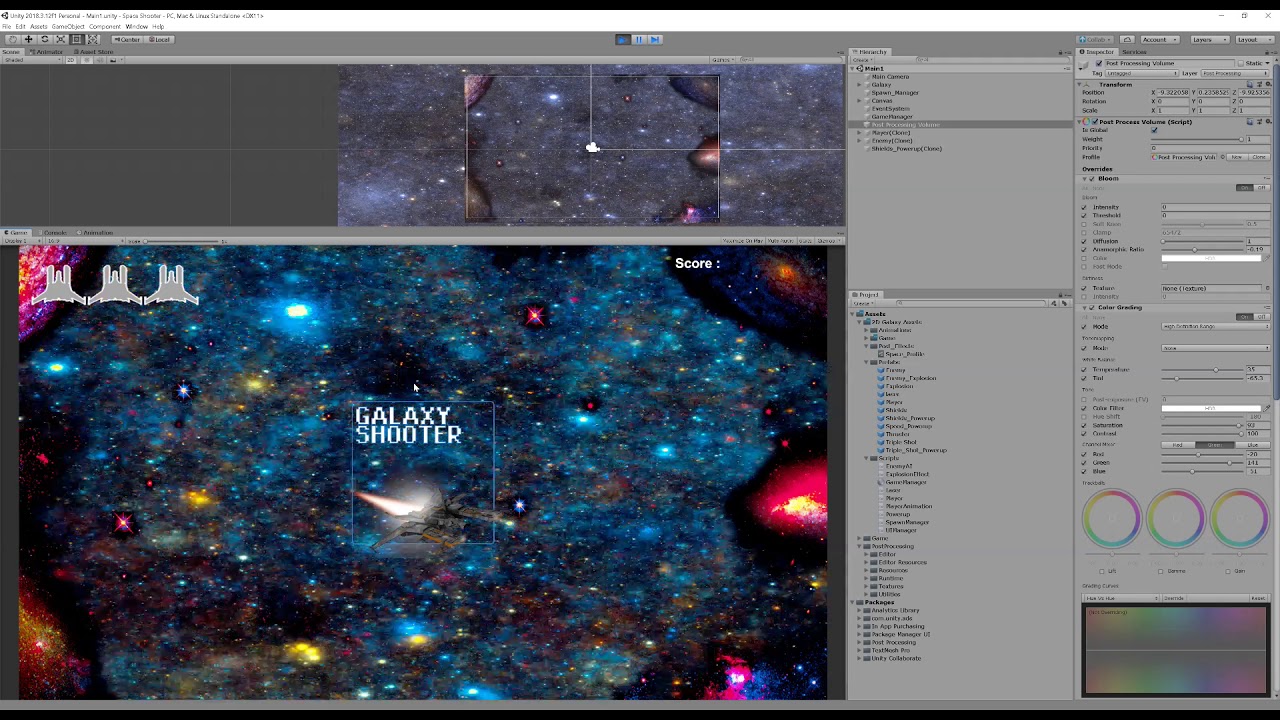This screenshot has height=720, width=1280.
Task: Click the Play button
Action: click(x=622, y=40)
